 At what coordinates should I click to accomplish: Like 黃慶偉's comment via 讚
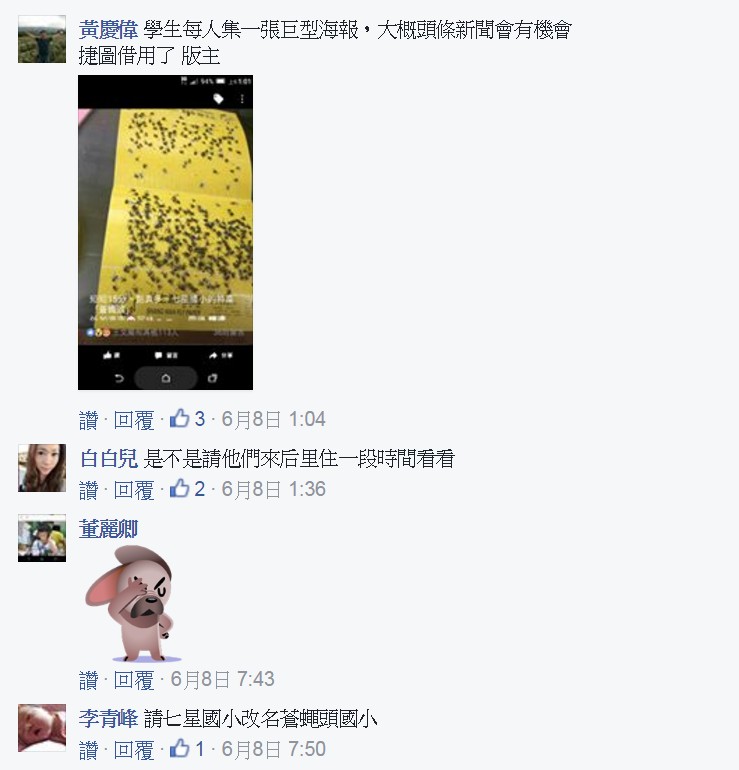(x=88, y=420)
